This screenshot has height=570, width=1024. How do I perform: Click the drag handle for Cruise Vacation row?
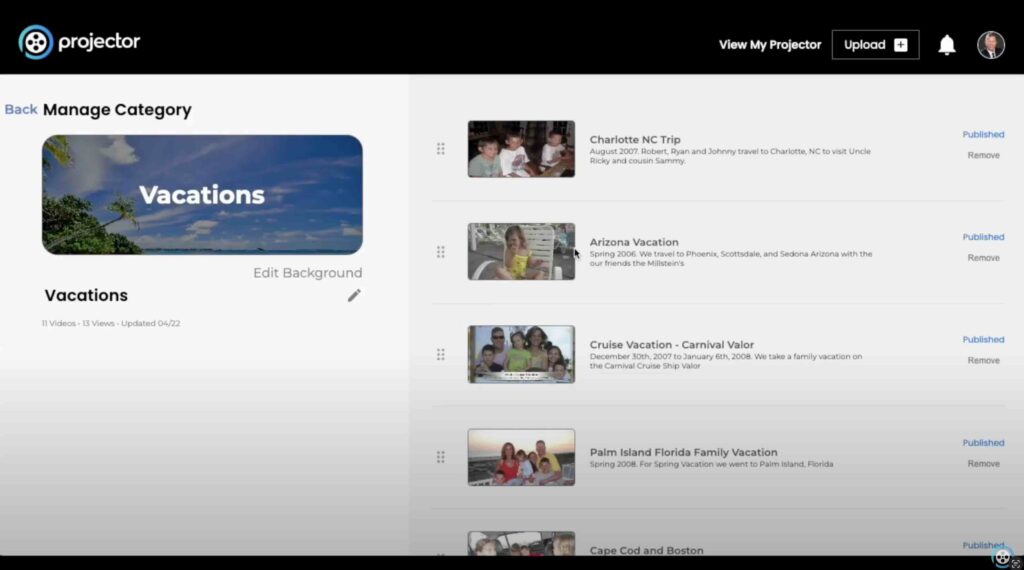click(441, 355)
